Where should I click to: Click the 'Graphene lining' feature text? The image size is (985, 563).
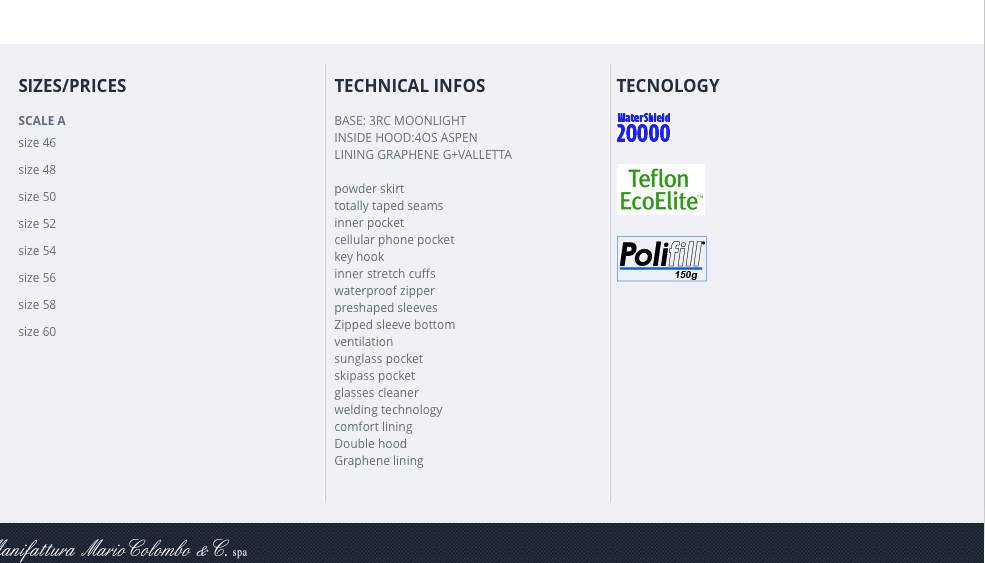tap(378, 461)
